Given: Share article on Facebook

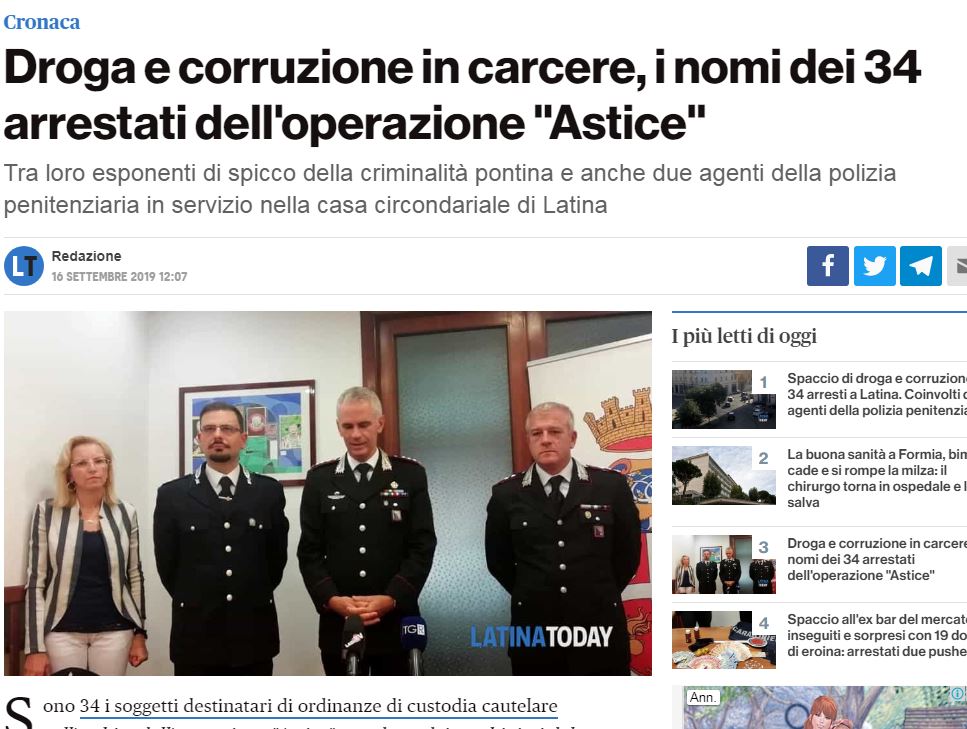Looking at the screenshot, I should [x=828, y=266].
